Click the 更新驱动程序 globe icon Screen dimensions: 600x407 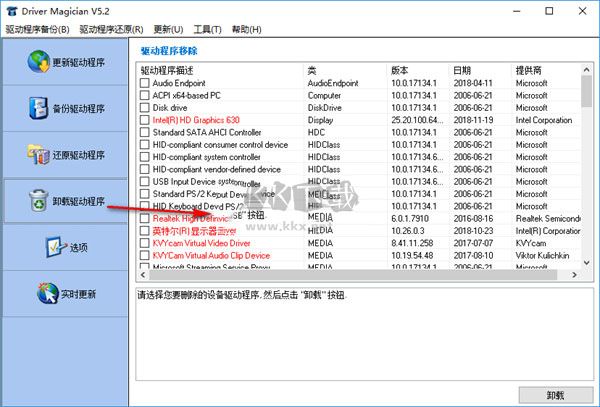click(x=39, y=62)
